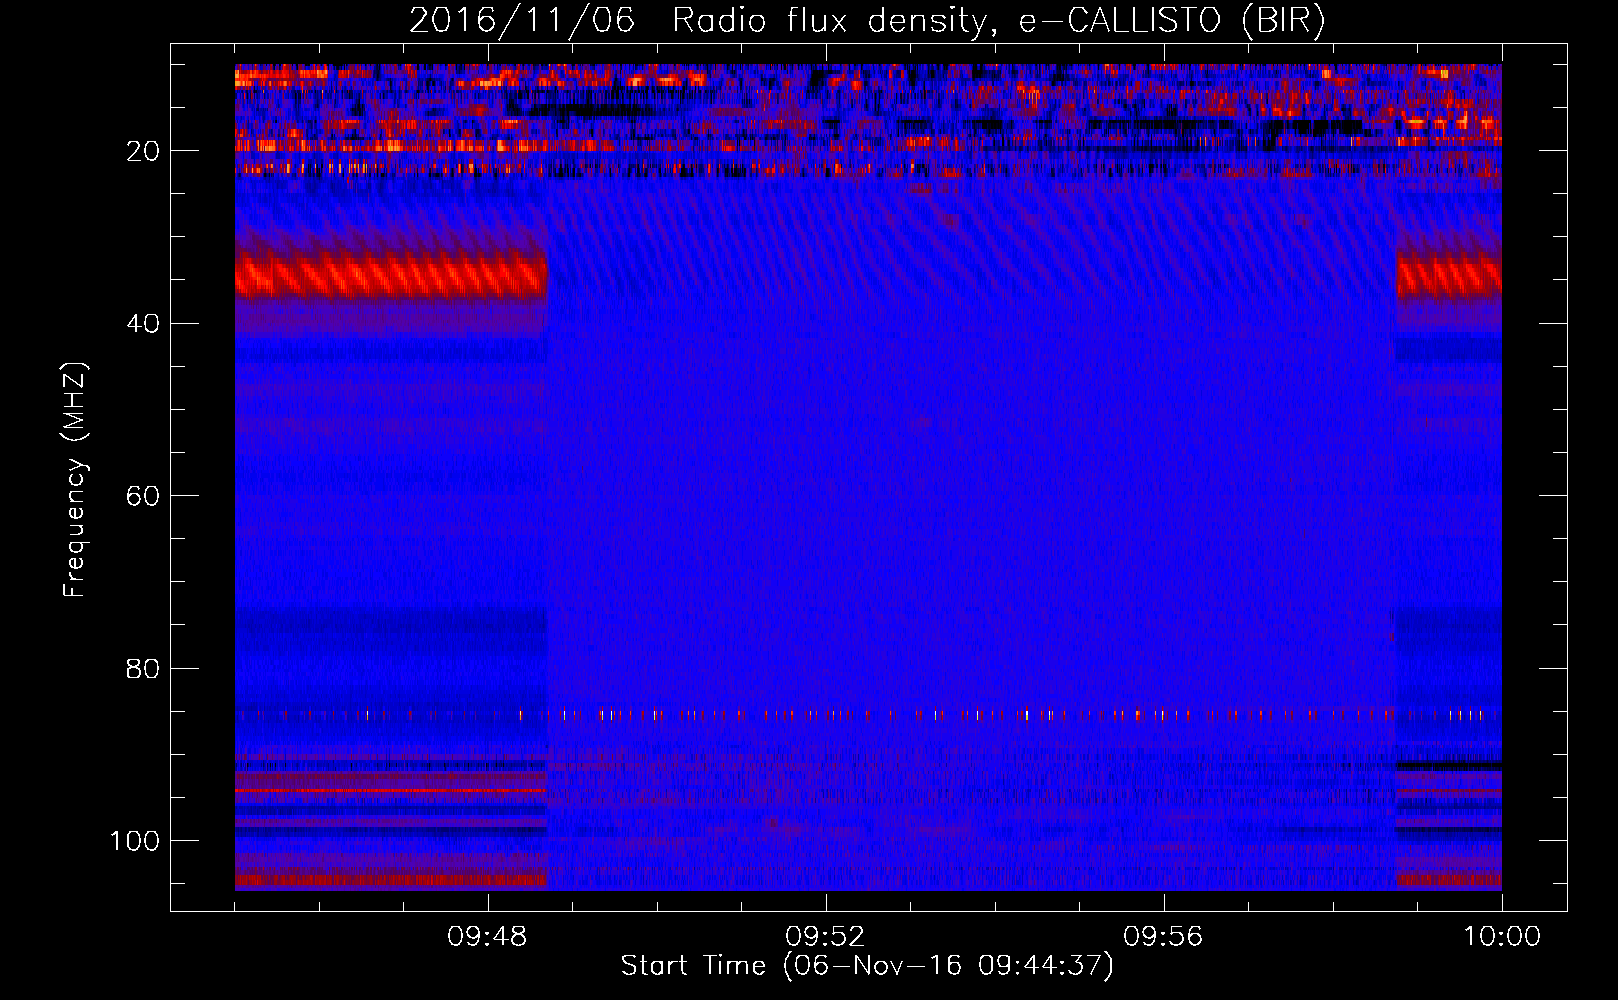Click the '10:00' time tick label
Image resolution: width=1618 pixels, height=1000 pixels.
point(1502,937)
